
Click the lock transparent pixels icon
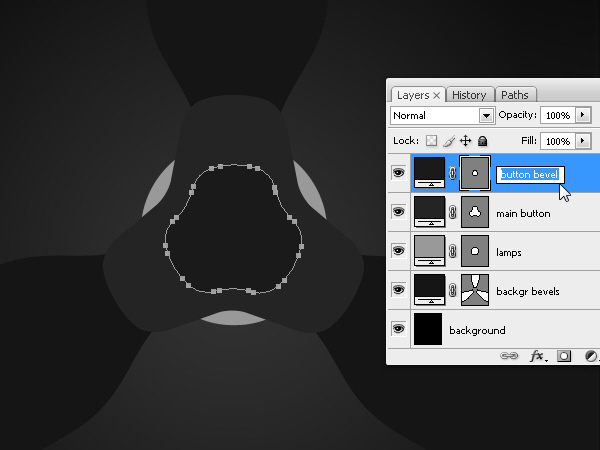tap(432, 141)
